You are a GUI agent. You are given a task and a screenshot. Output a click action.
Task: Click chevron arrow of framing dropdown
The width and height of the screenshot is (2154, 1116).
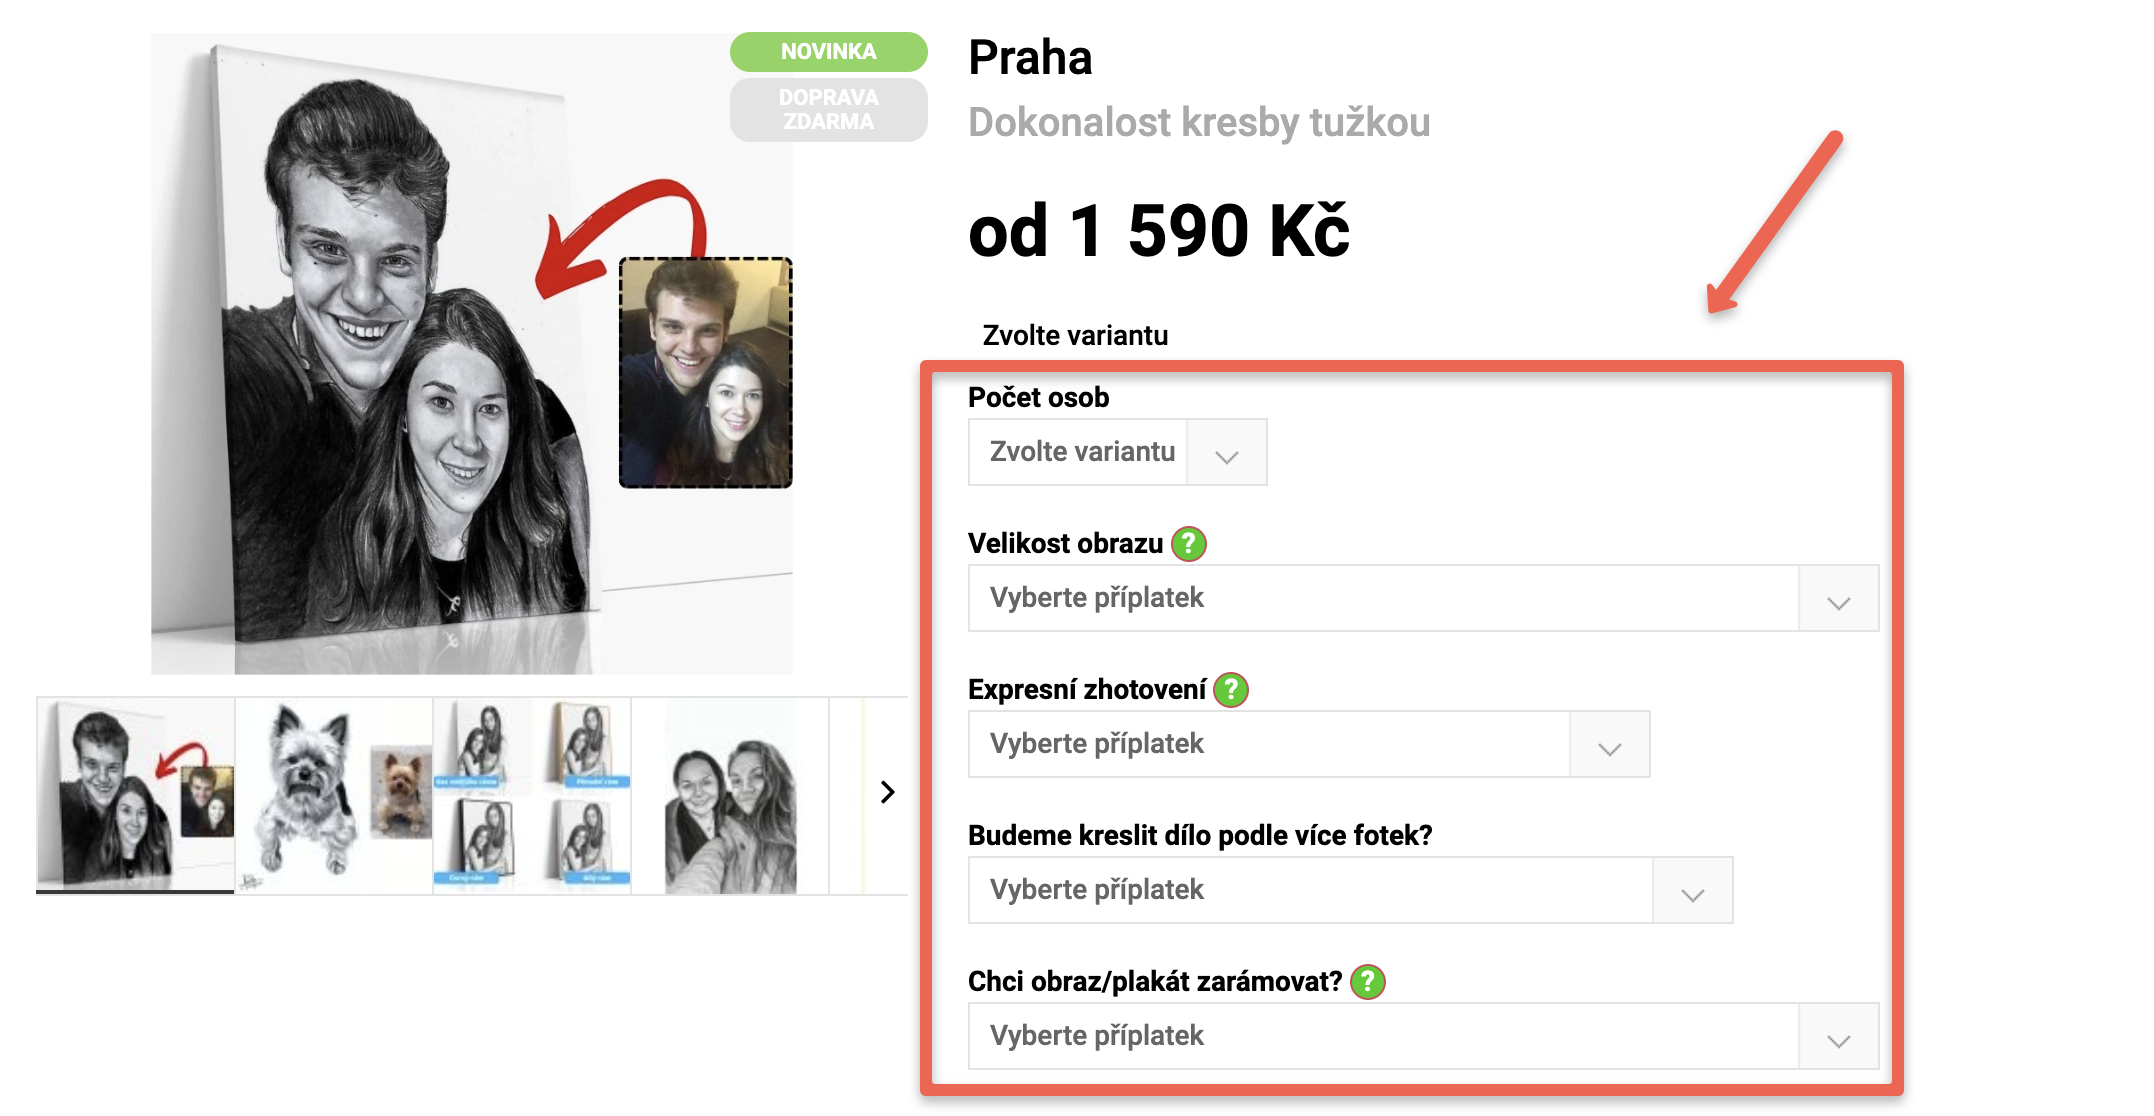1838,1037
